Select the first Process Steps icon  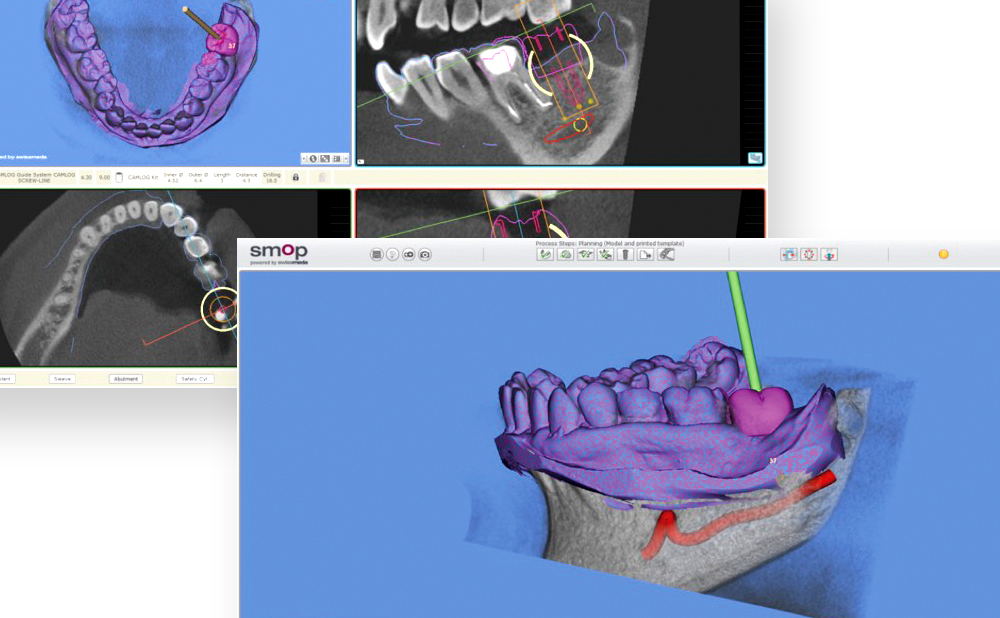pos(545,255)
